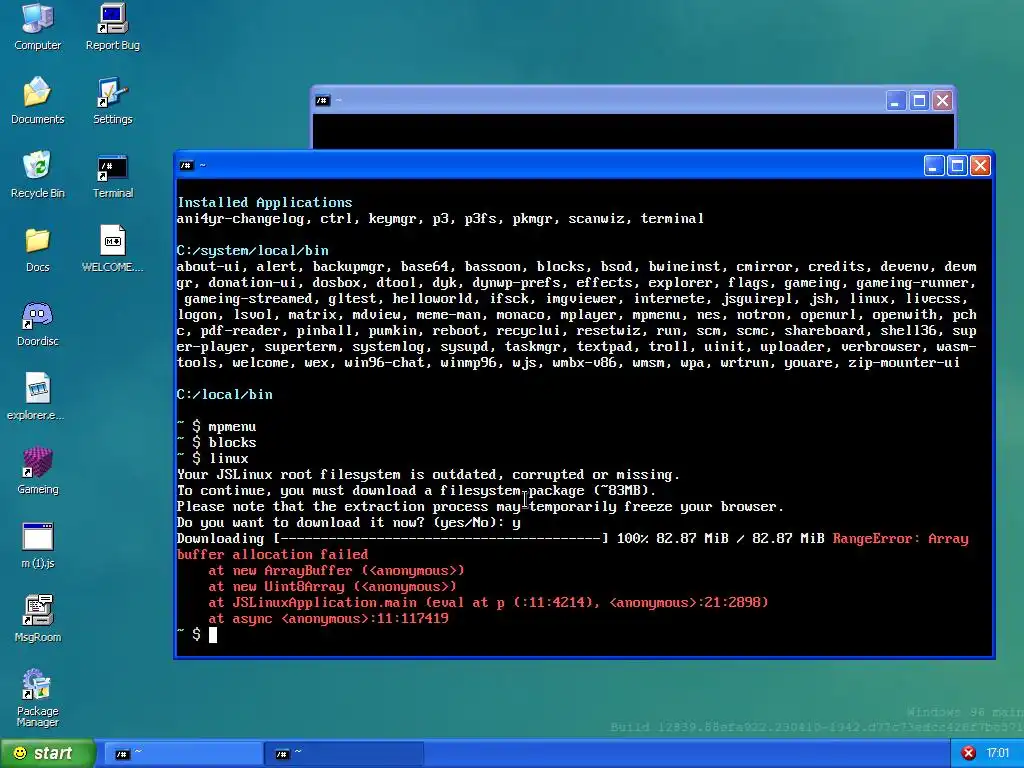This screenshot has height=768, width=1024.
Task: Click the terminal prompt cursor block
Action: click(x=213, y=635)
